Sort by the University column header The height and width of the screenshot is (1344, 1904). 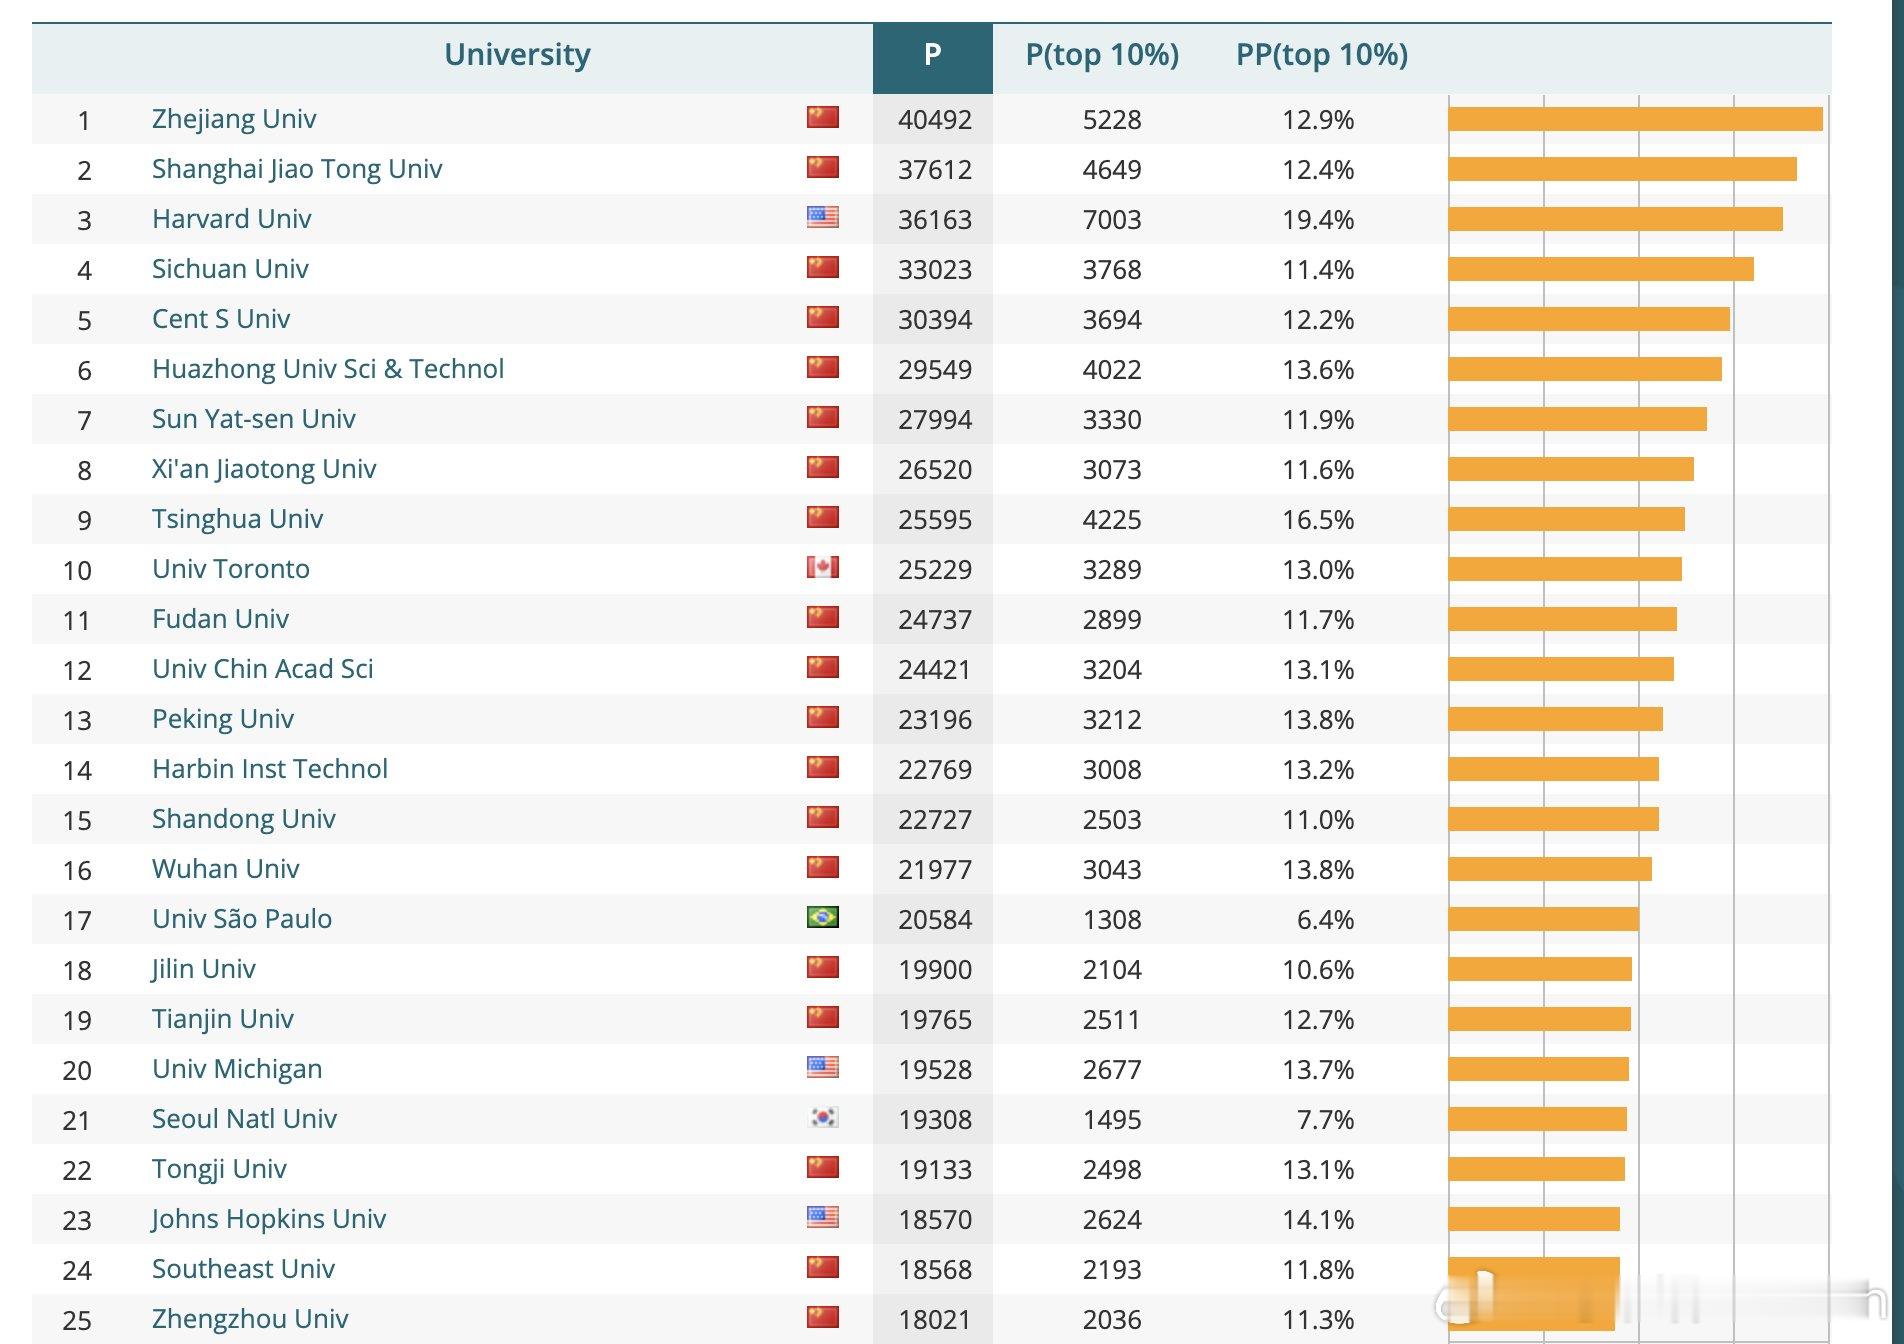(517, 55)
